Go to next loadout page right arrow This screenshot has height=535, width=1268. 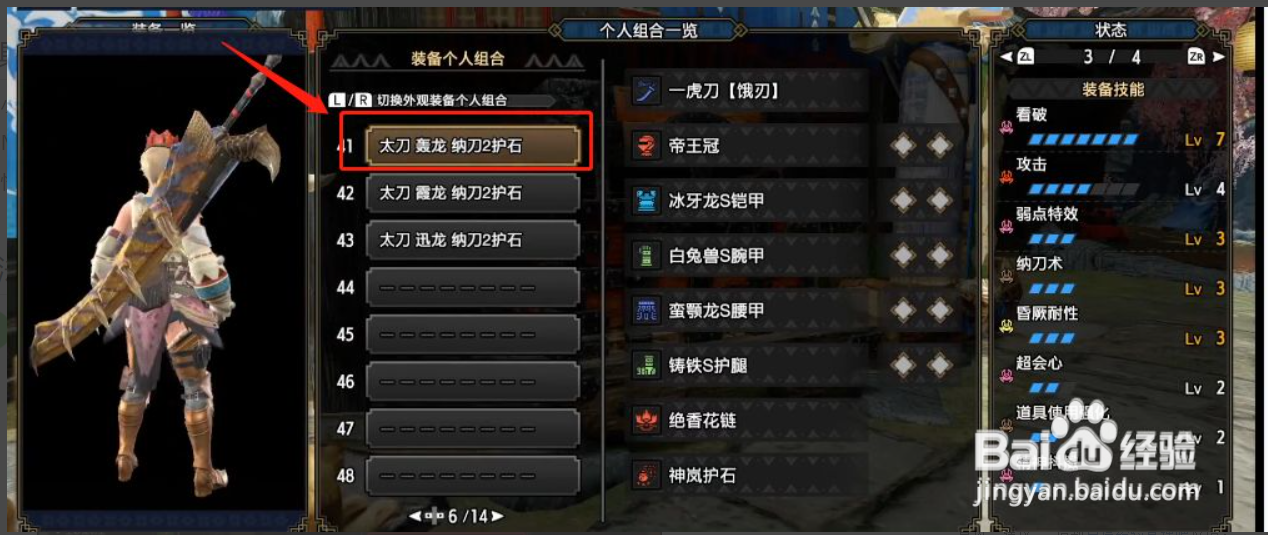[x=496, y=516]
